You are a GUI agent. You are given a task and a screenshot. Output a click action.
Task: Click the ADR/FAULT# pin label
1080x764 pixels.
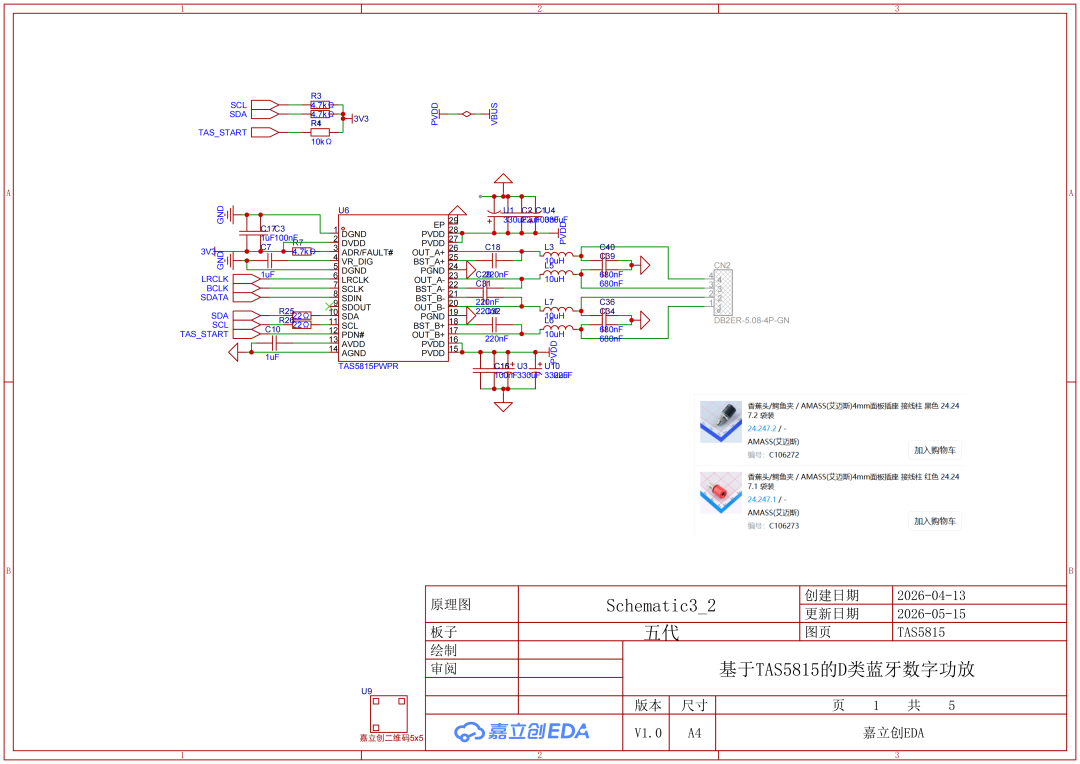[367, 252]
